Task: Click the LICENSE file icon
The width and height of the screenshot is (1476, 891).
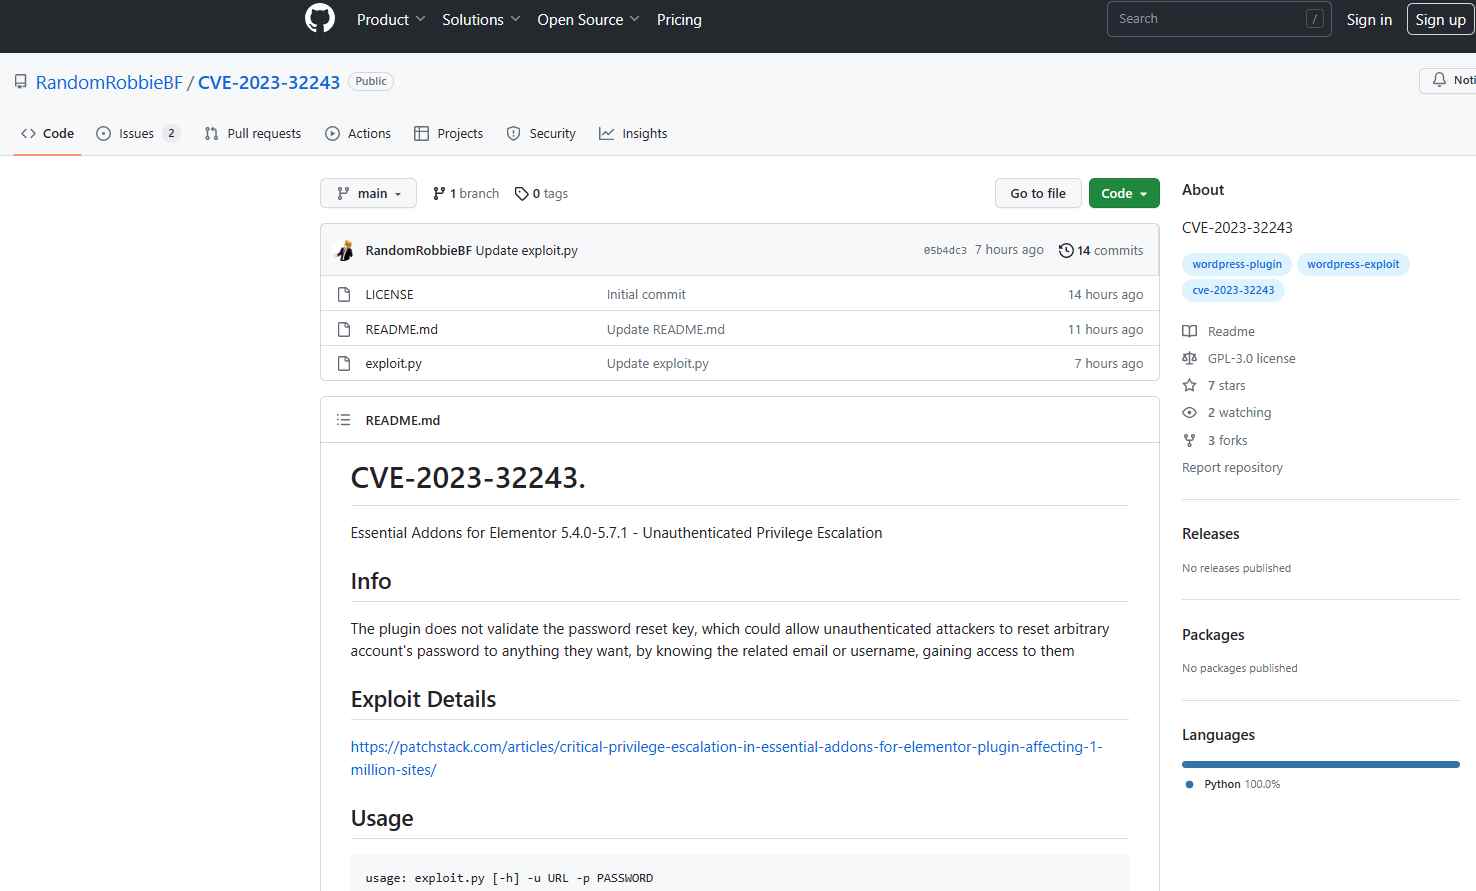Action: tap(344, 294)
